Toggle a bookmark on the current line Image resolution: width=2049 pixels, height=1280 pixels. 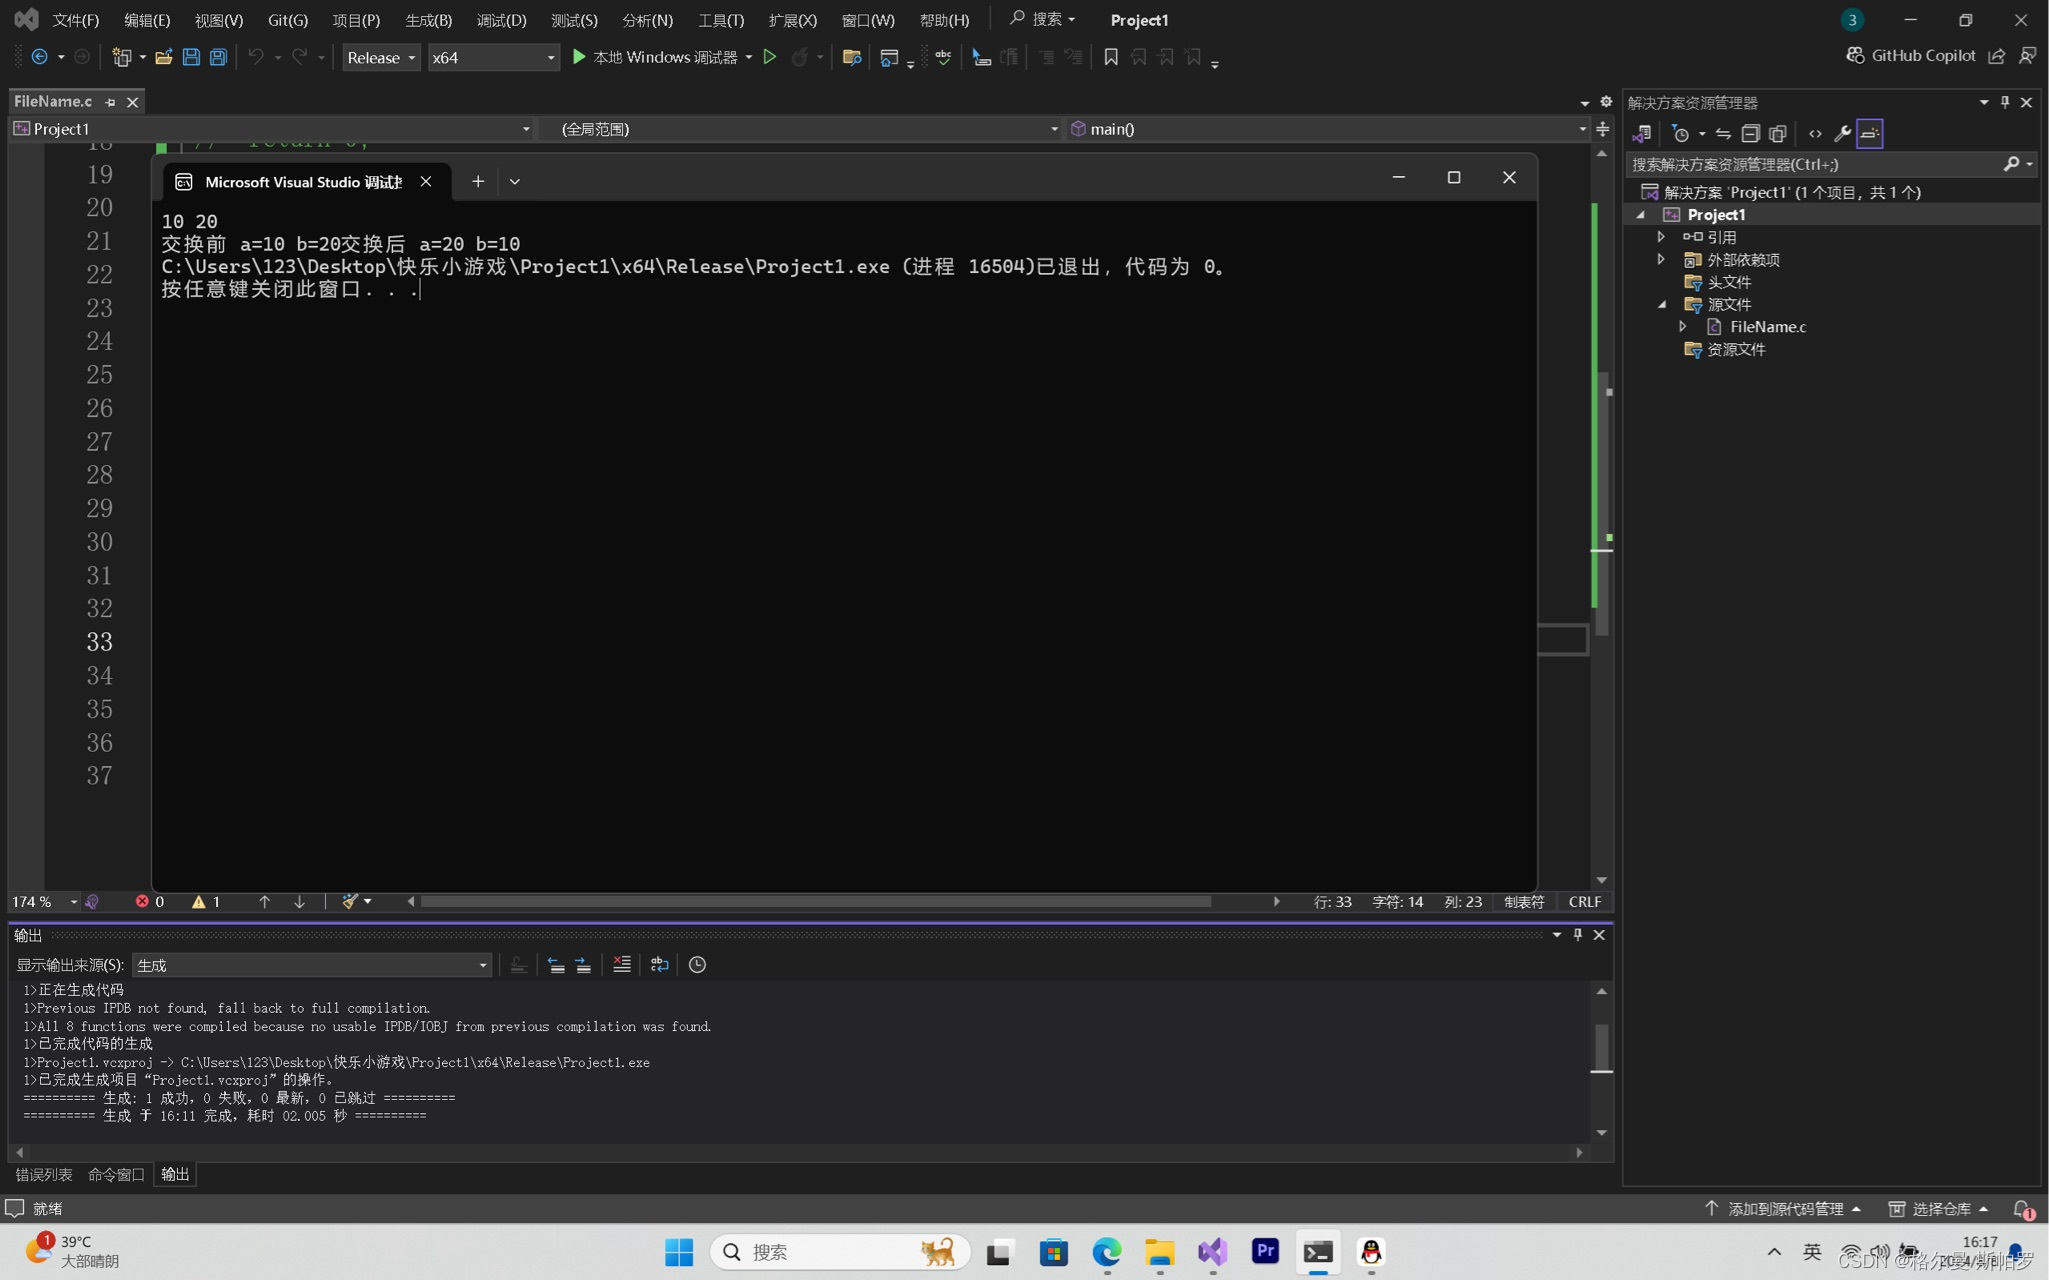click(1110, 57)
